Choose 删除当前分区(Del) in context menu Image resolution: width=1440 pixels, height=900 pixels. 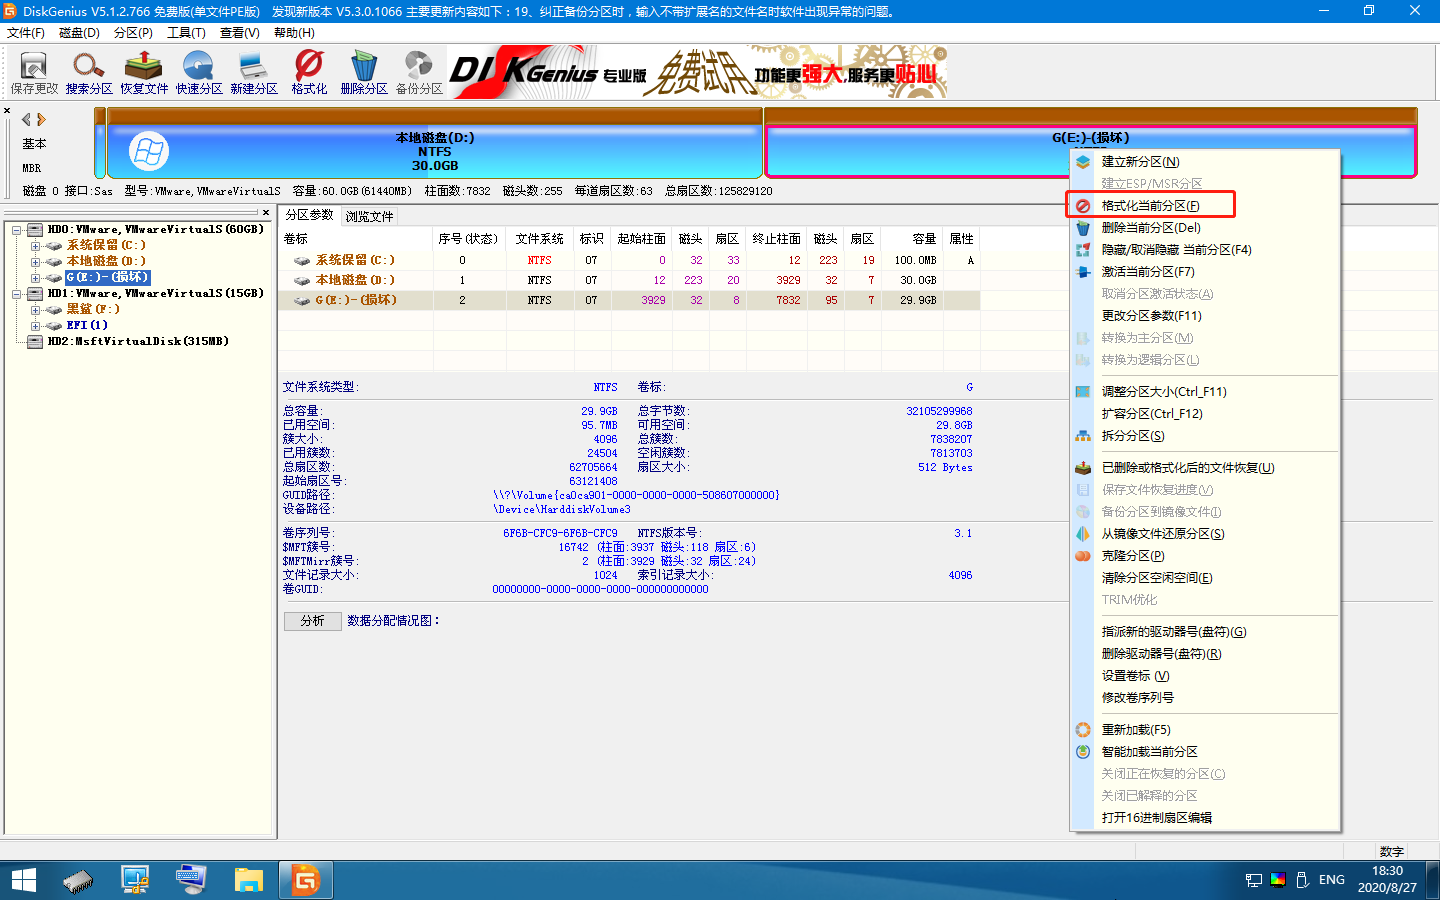pyautogui.click(x=1205, y=227)
